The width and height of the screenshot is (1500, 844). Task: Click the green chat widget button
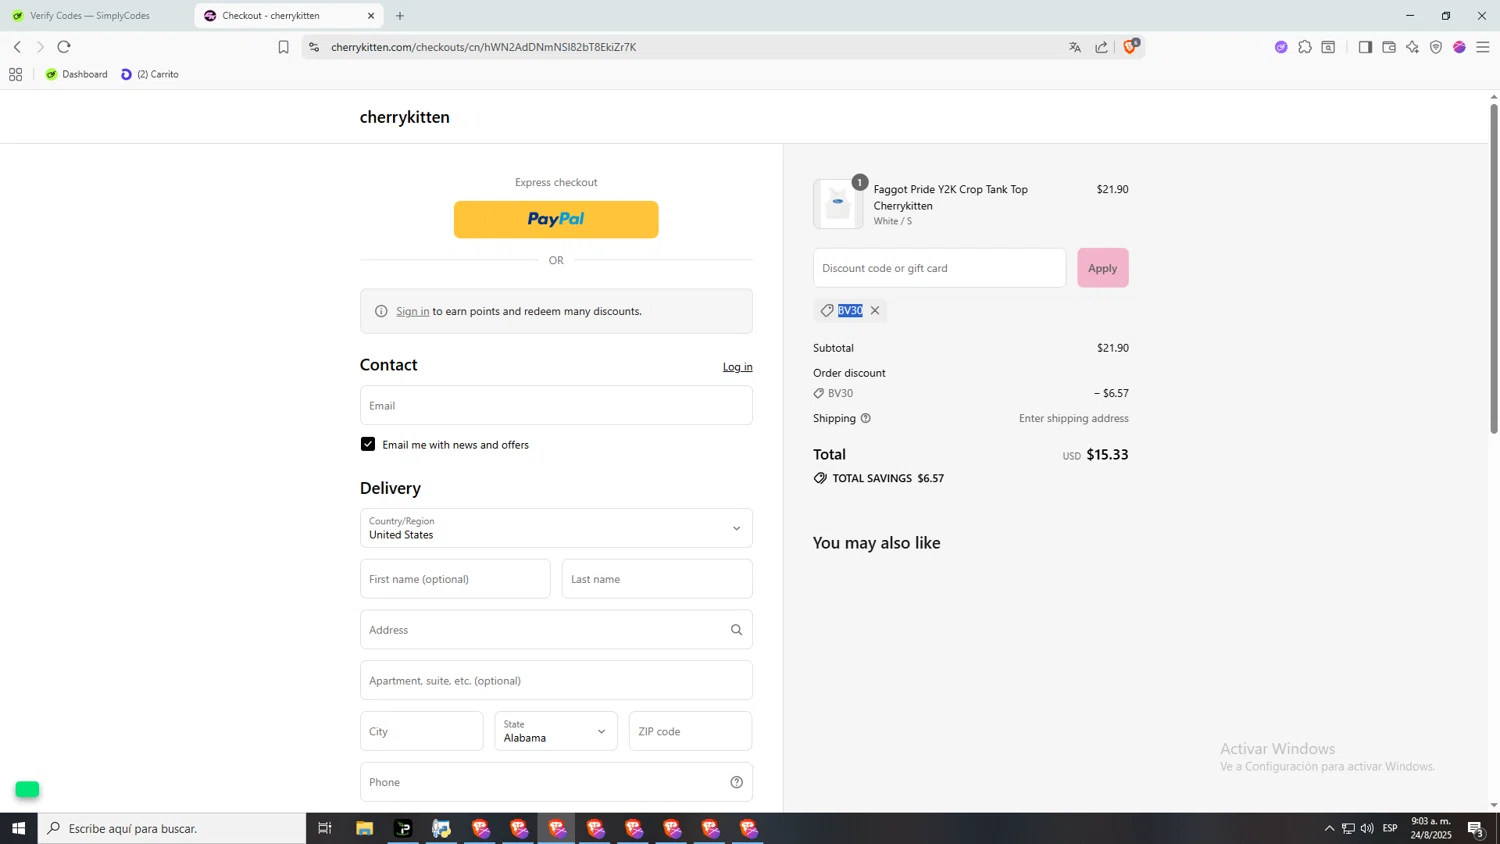pos(27,790)
